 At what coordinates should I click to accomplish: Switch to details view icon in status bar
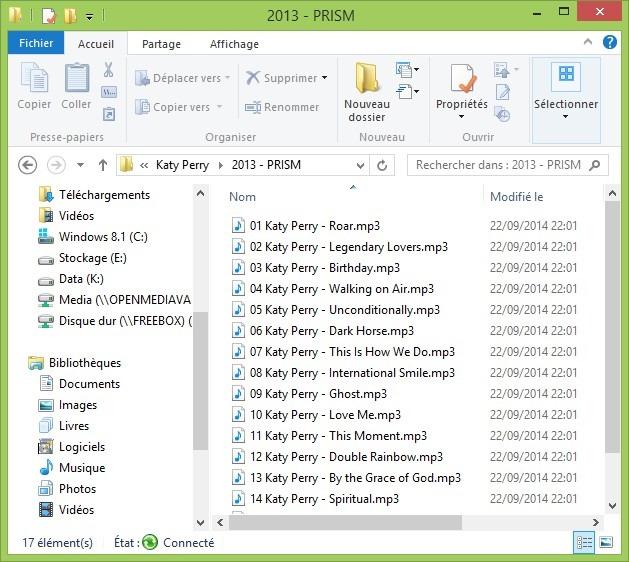(x=584, y=543)
